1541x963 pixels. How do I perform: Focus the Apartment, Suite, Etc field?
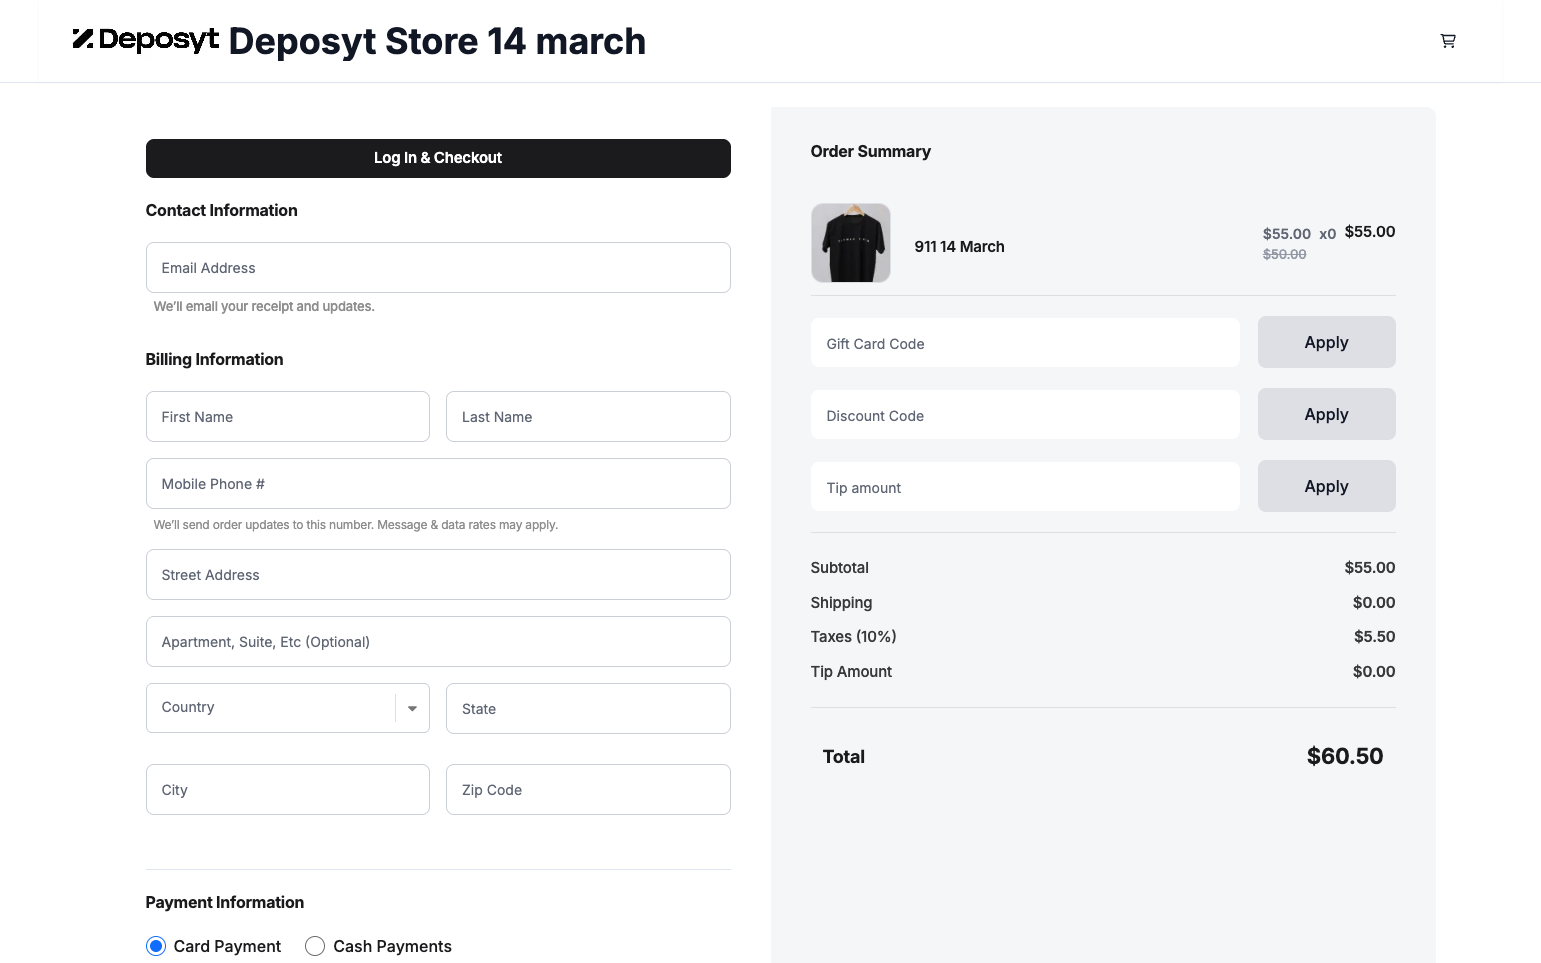438,641
